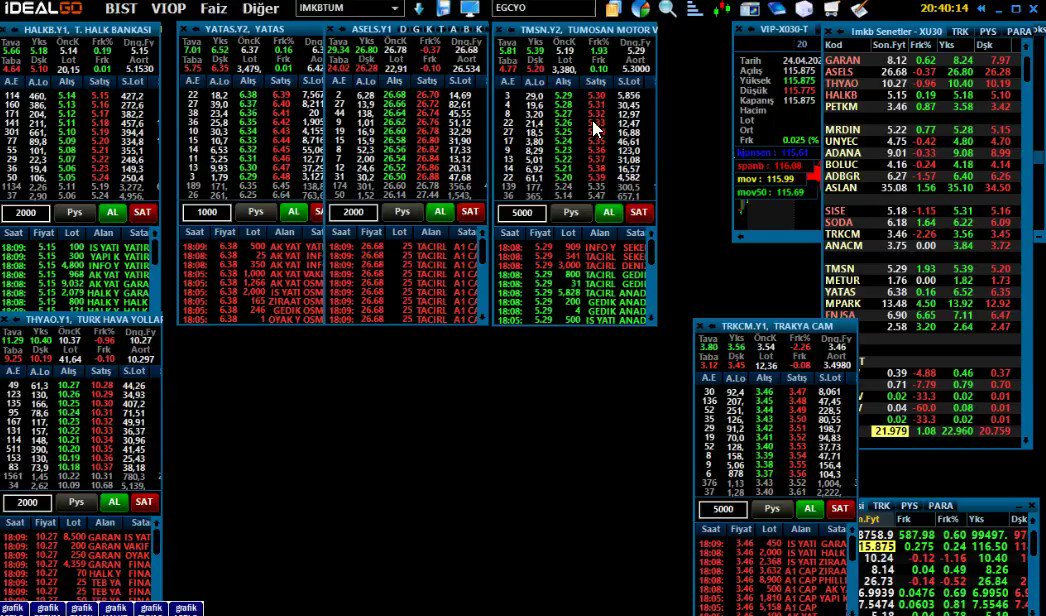Click the monitor screen icon in toolbar
Viewport: 1046px width, 616px height.
(470, 9)
